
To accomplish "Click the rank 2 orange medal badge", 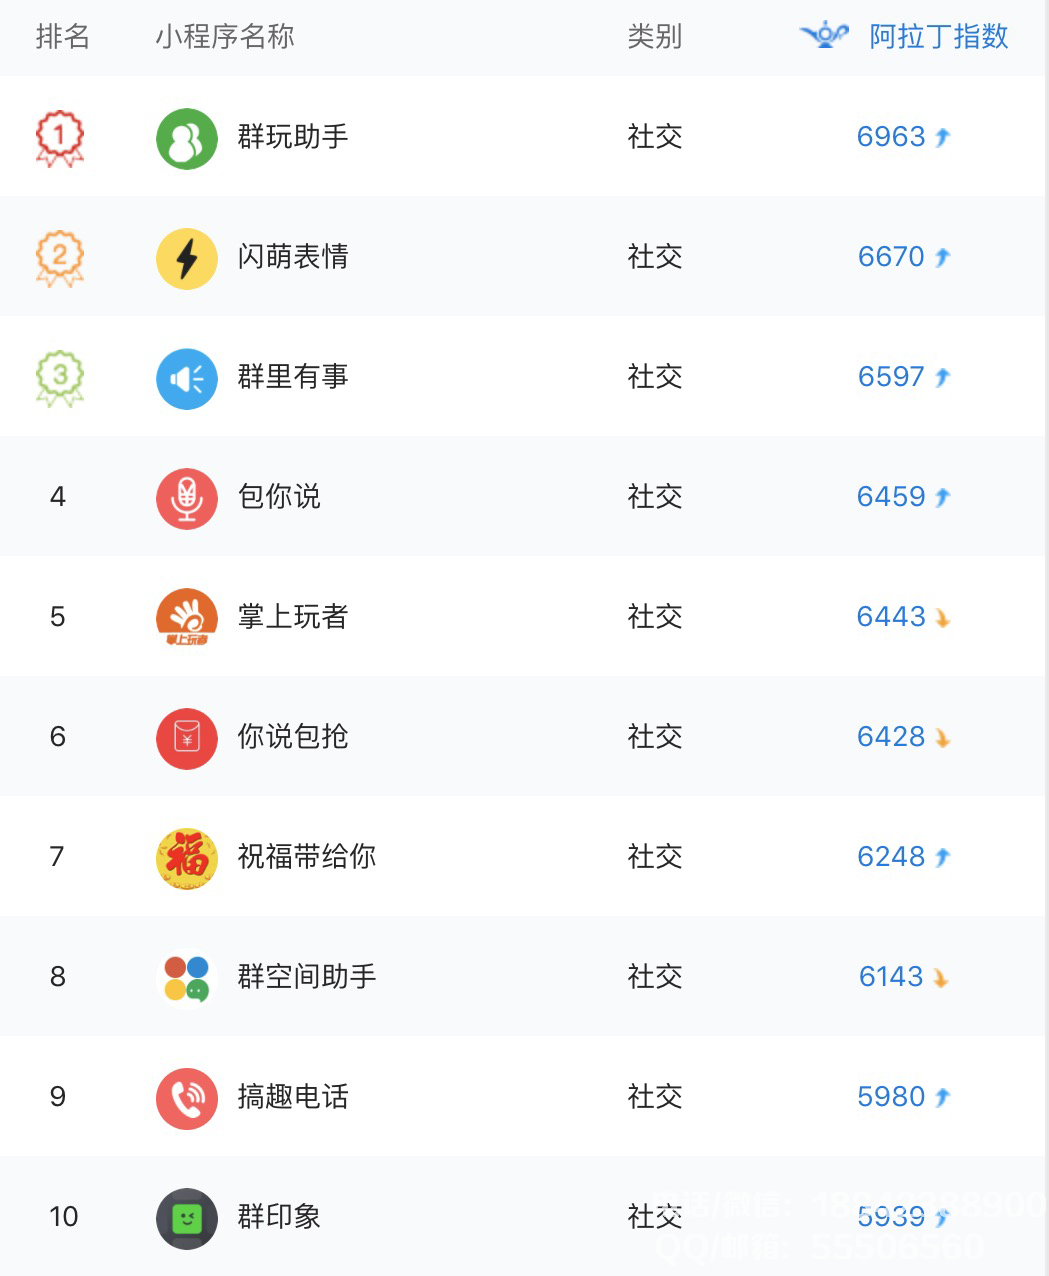I will (x=60, y=258).
